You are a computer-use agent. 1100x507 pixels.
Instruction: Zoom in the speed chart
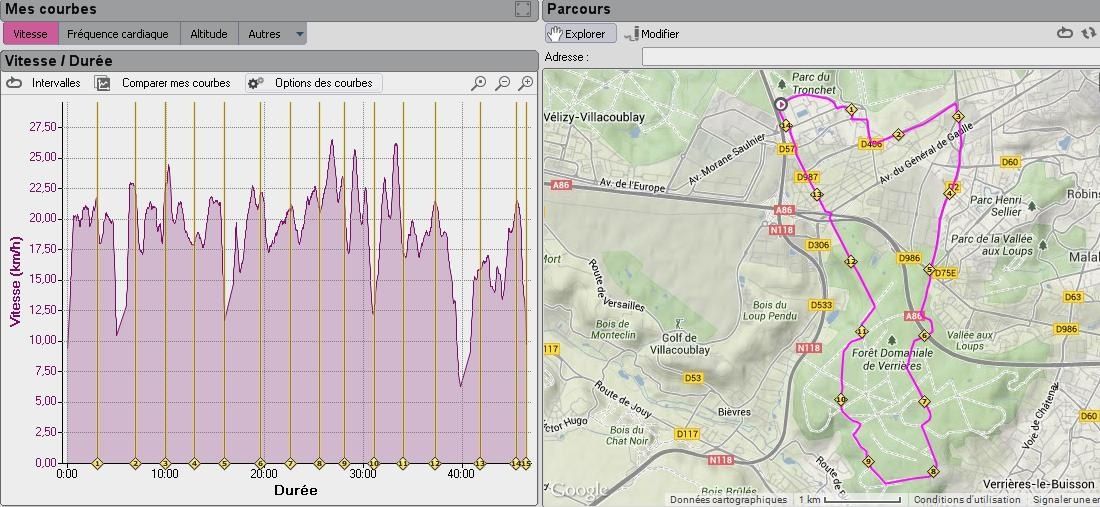(526, 83)
